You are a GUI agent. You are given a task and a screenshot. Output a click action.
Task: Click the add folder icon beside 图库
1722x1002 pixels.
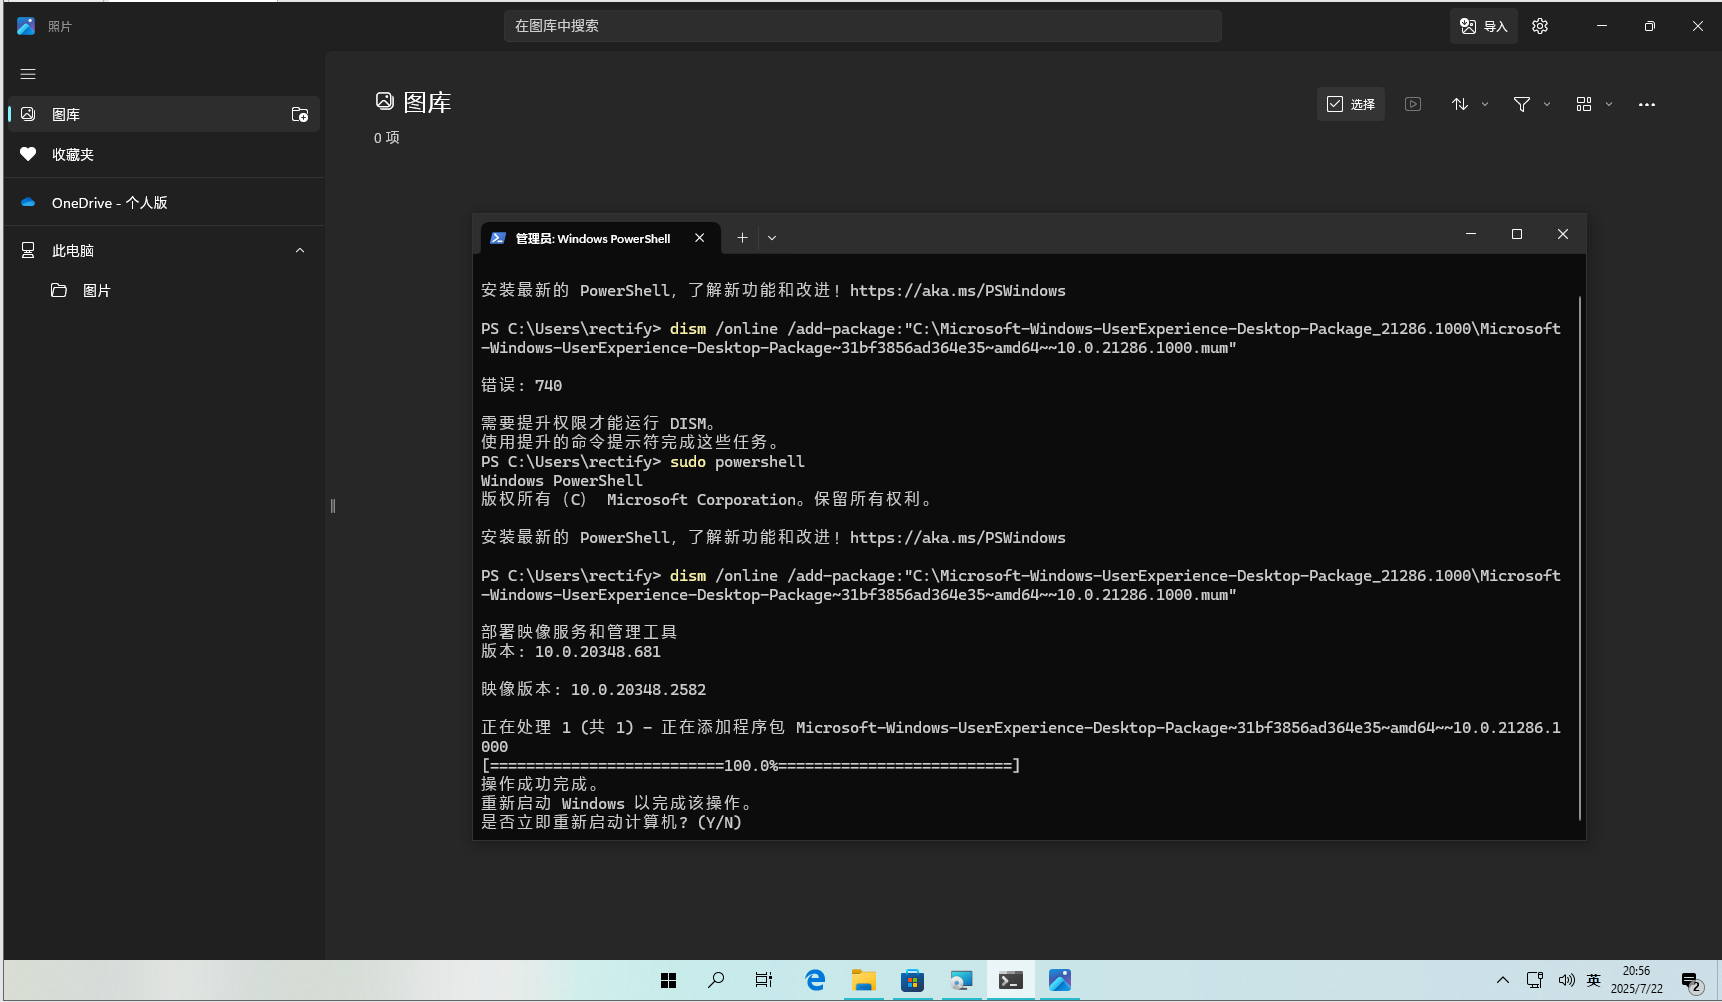click(299, 114)
